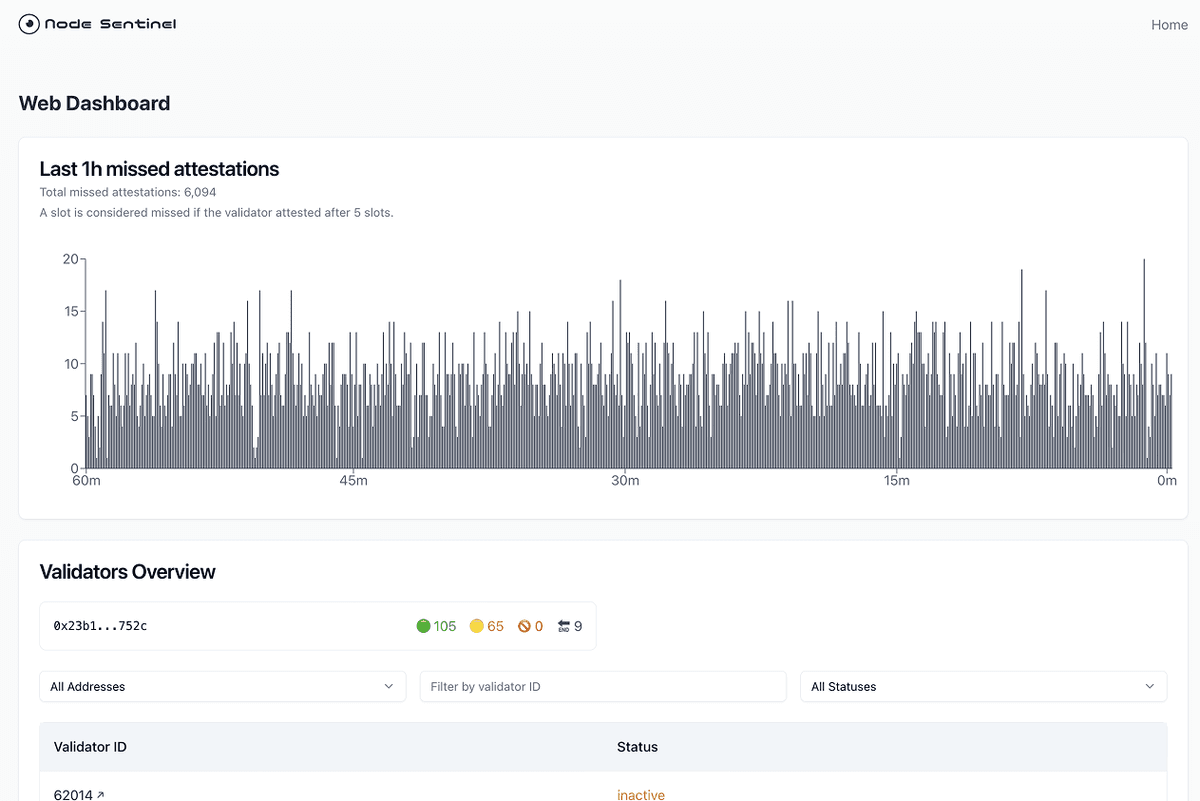Click the inactive status label for validator 62014
1200x801 pixels.
640,794
